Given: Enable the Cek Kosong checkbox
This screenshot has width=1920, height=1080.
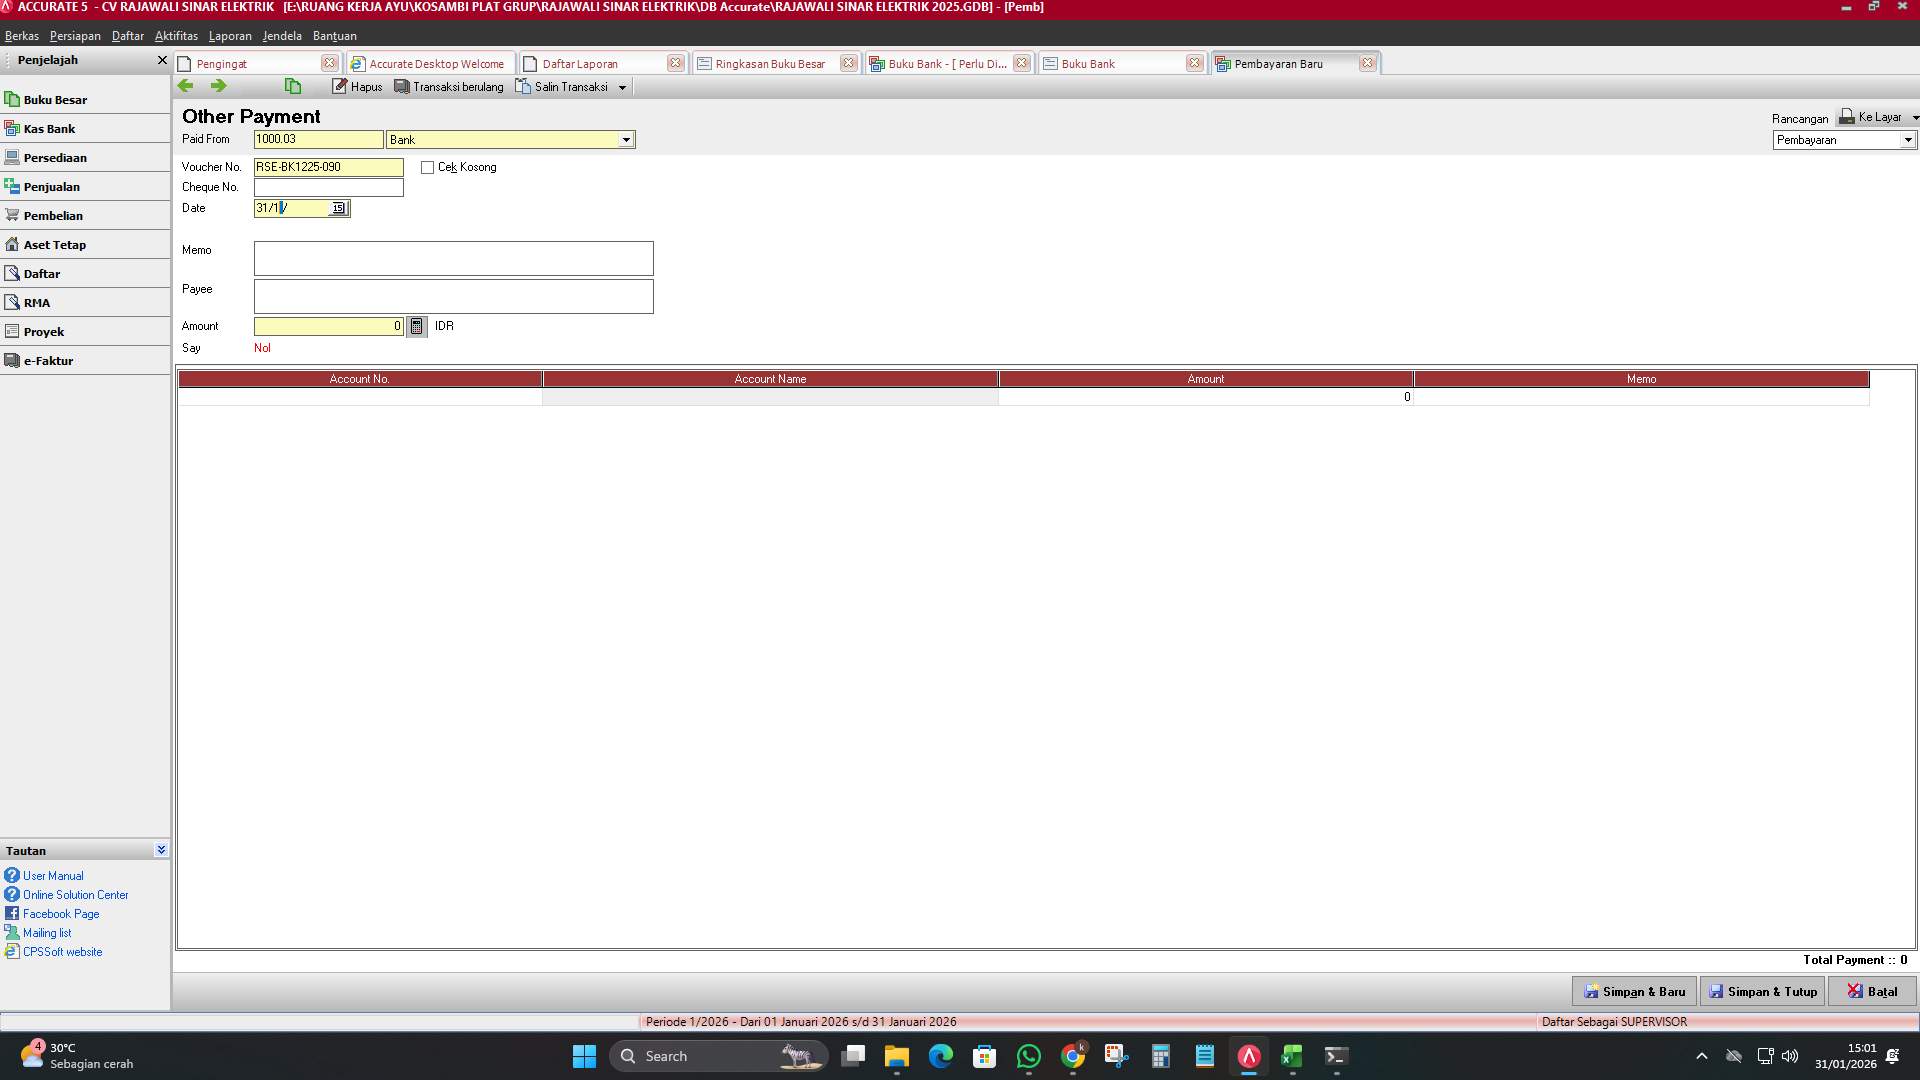Looking at the screenshot, I should (428, 167).
